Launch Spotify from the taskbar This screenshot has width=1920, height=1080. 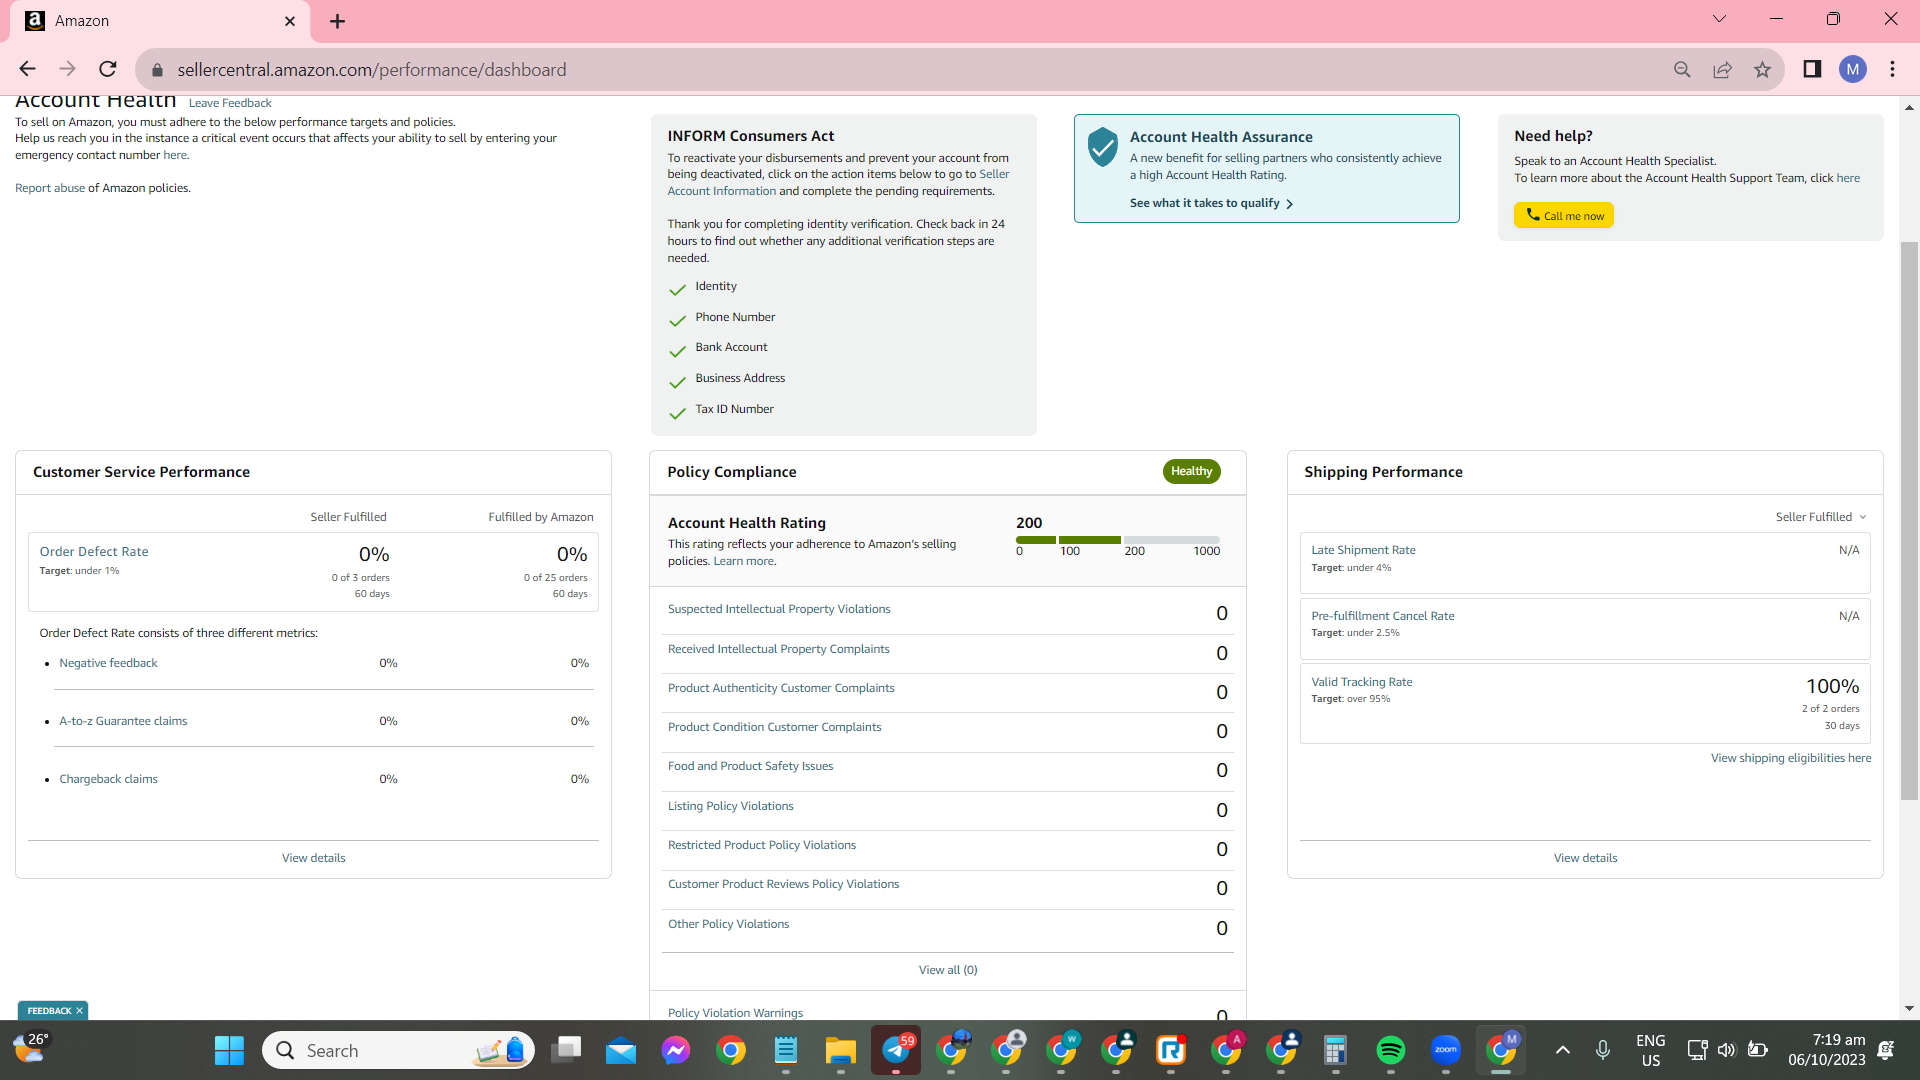[1390, 1050]
